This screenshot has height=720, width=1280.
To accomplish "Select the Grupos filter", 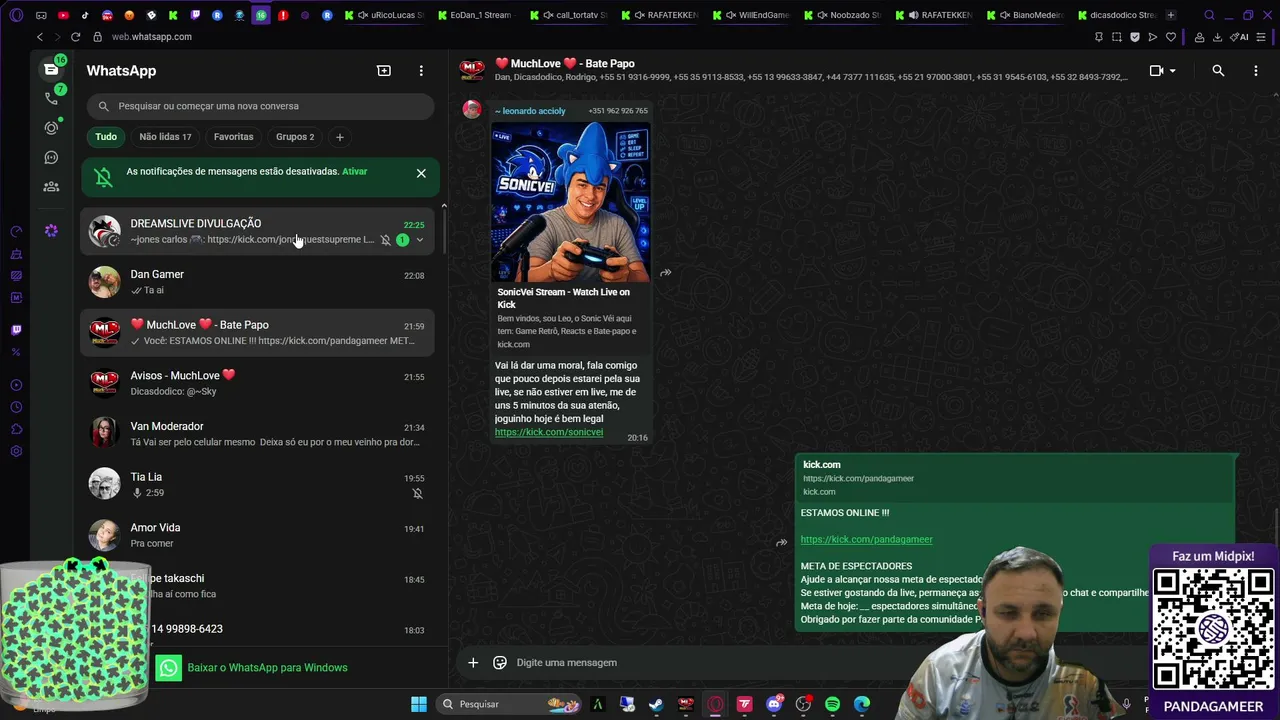I will tap(295, 137).
